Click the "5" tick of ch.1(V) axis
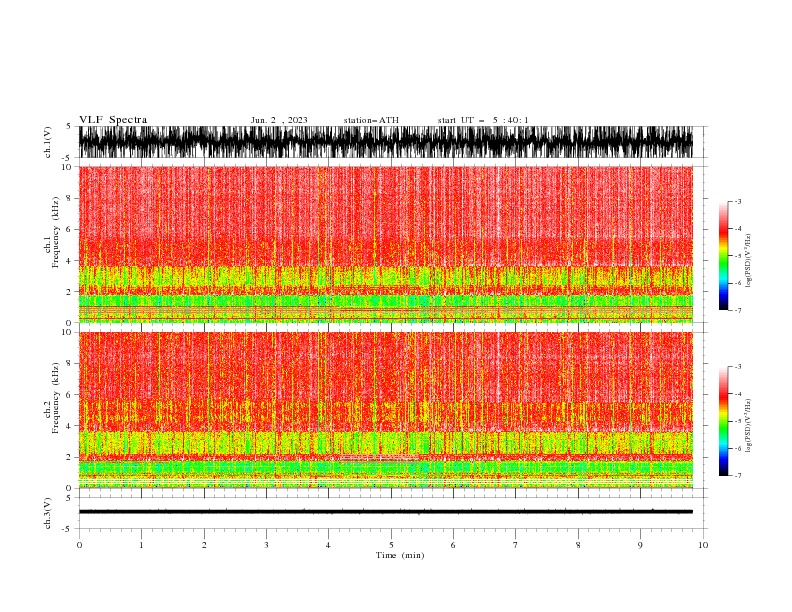 click(69, 126)
